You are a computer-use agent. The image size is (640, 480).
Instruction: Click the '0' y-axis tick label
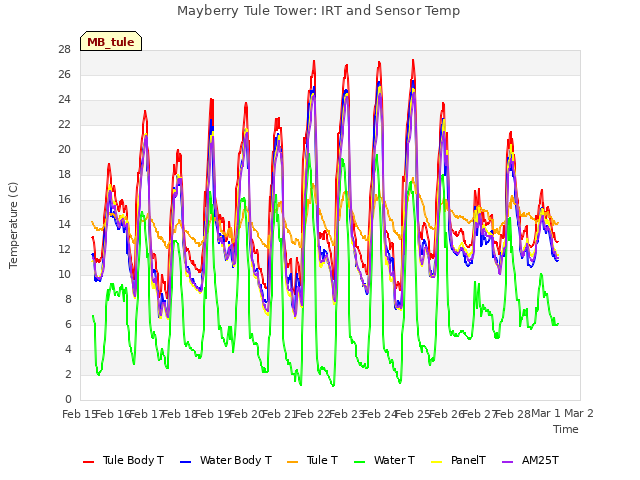pyautogui.click(x=68, y=399)
